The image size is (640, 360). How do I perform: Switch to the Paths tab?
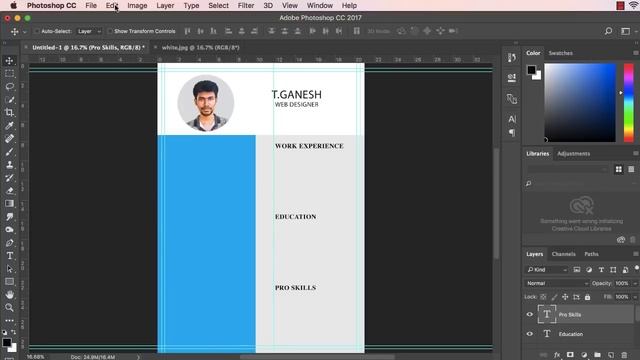(x=591, y=254)
